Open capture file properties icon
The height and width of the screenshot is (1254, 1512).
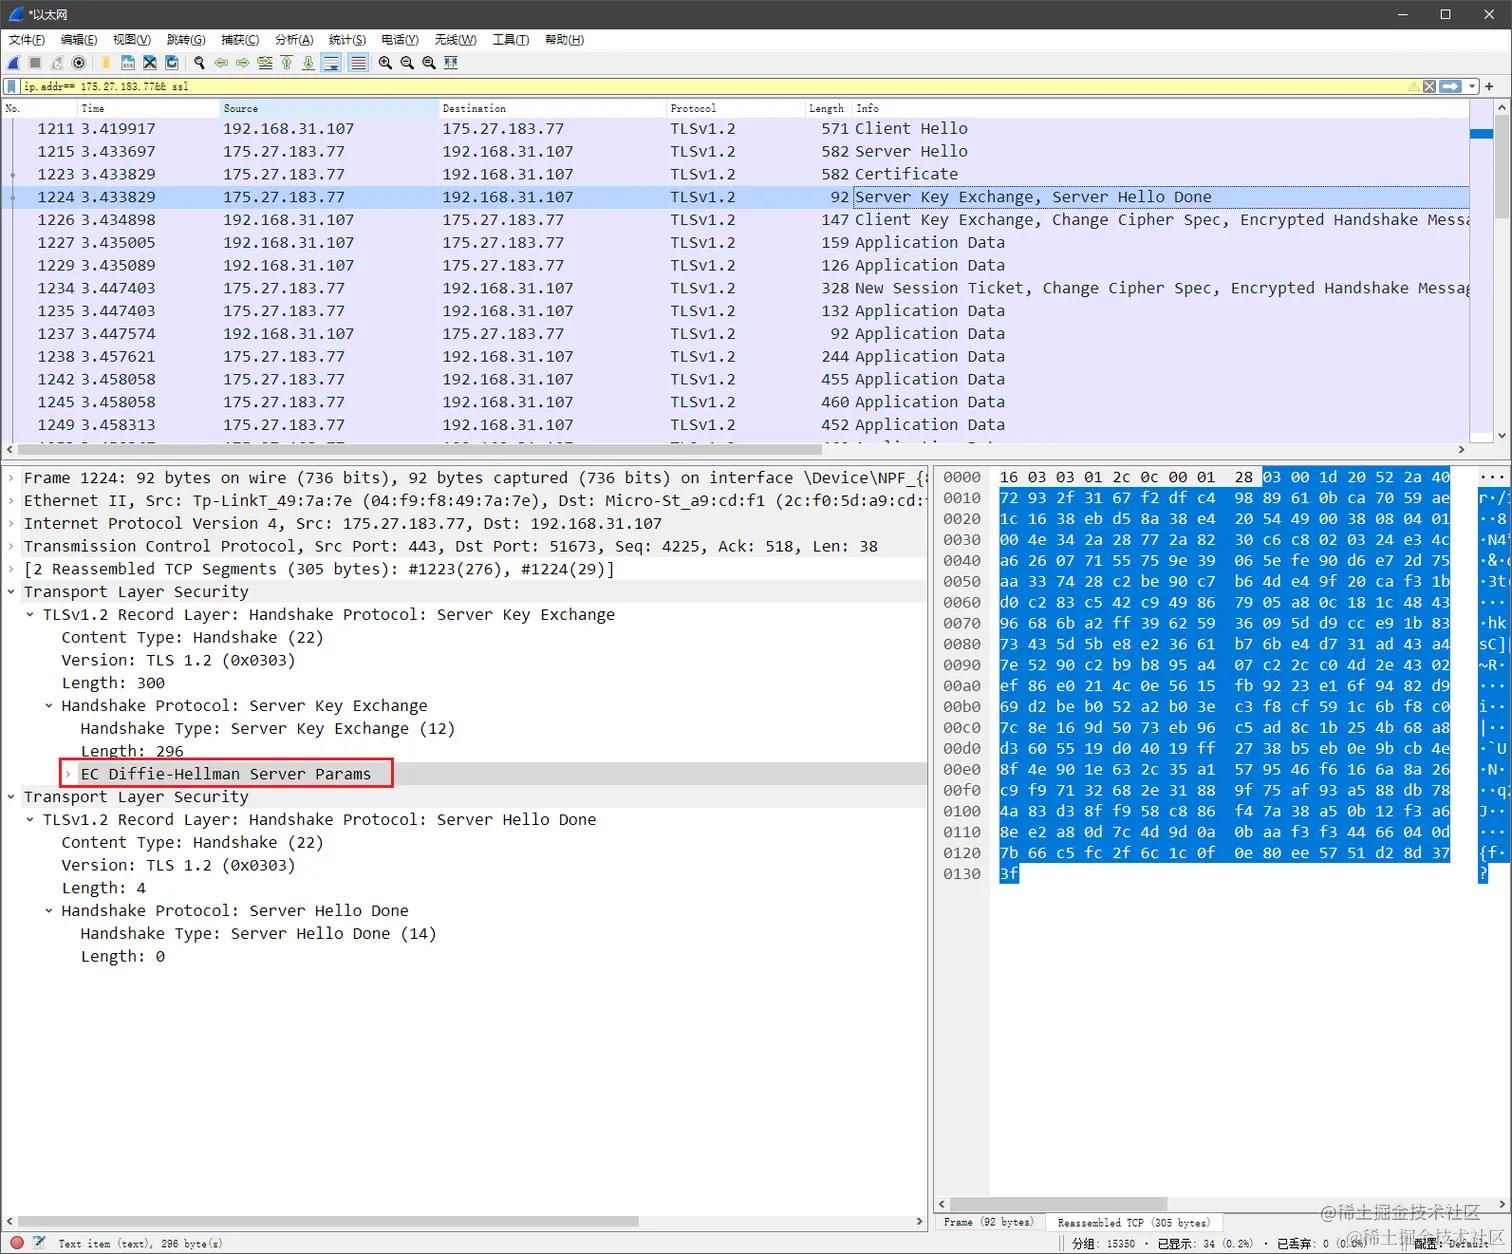click(x=39, y=1243)
